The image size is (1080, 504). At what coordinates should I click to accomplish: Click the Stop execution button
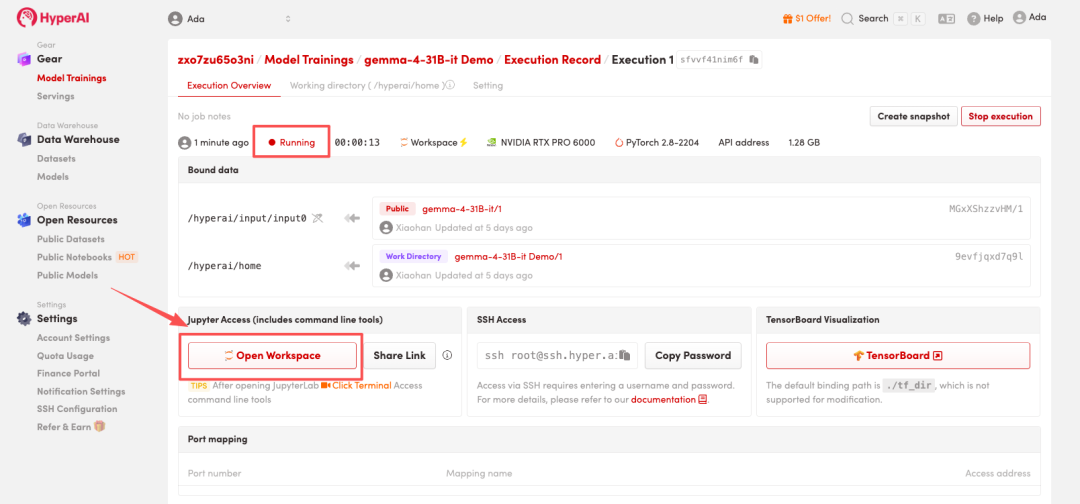click(x=1000, y=116)
